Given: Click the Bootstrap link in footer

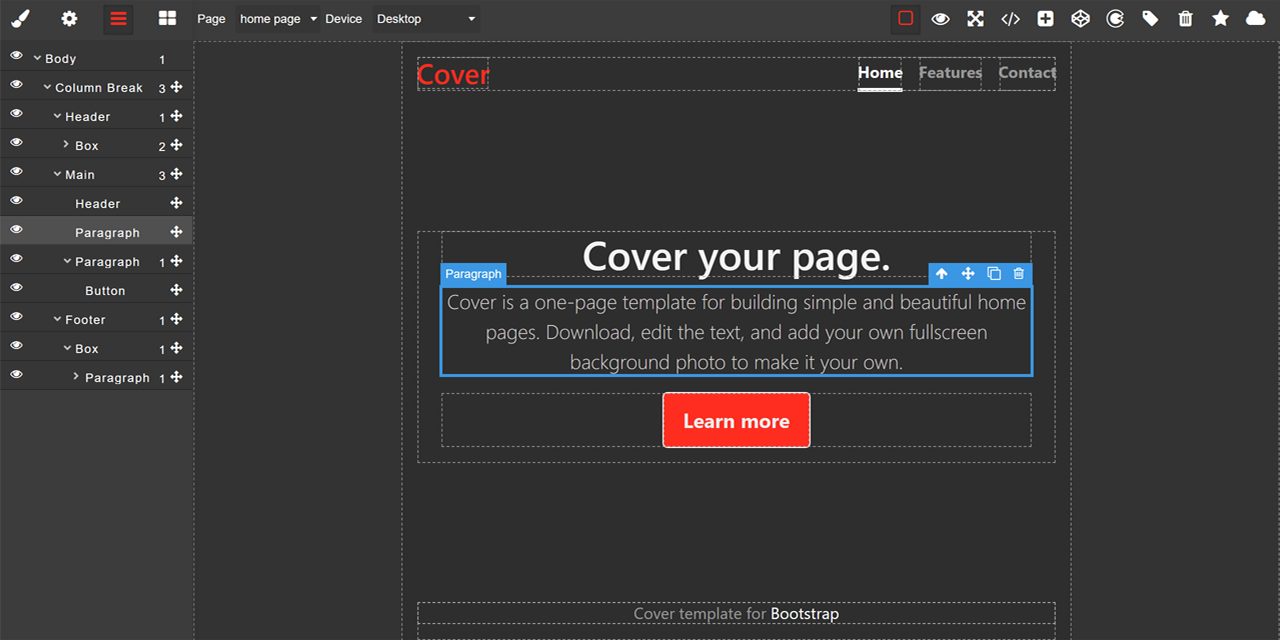Looking at the screenshot, I should 804,614.
